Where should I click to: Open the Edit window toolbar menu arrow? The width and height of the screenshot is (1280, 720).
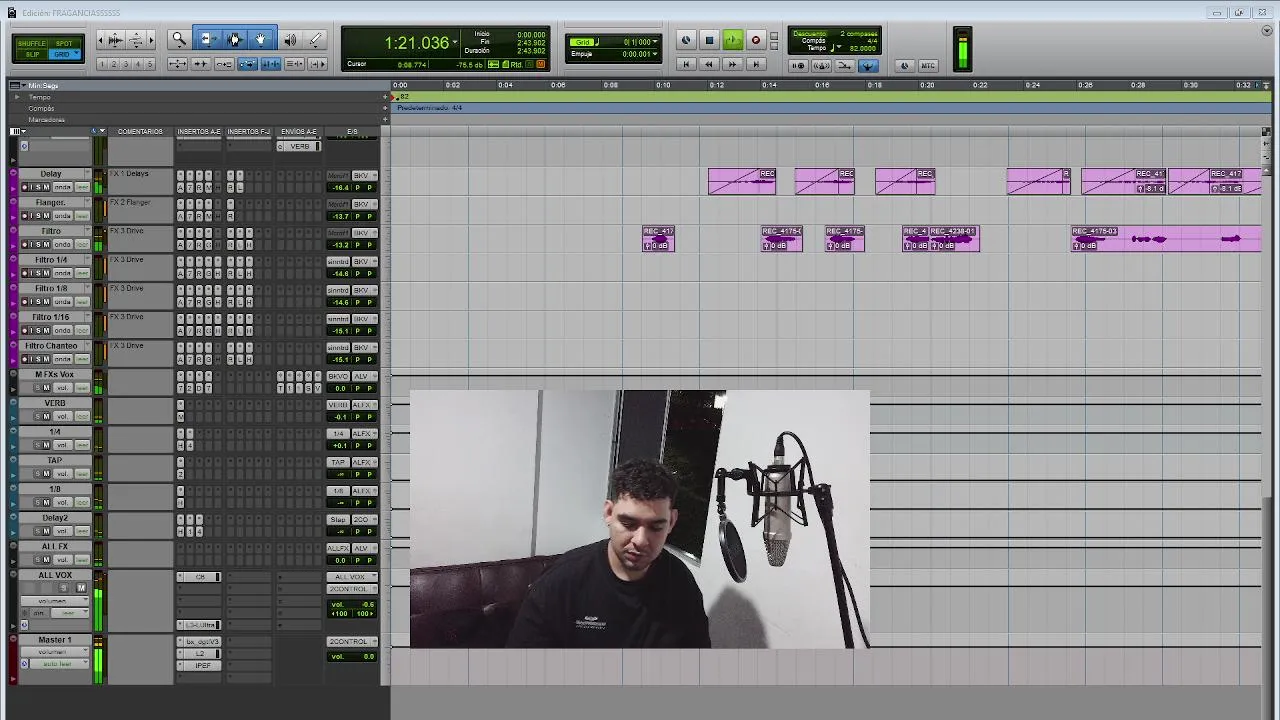(x=1266, y=30)
